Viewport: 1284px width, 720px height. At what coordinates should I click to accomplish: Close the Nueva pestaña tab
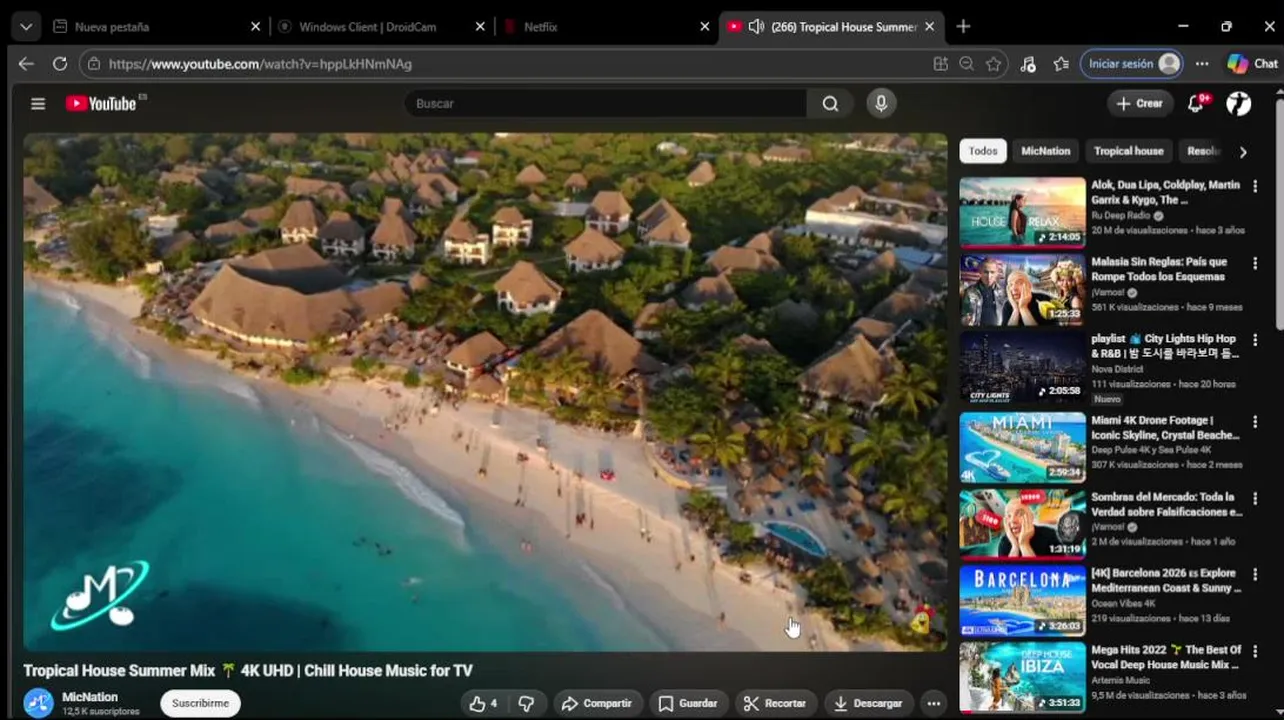click(255, 27)
